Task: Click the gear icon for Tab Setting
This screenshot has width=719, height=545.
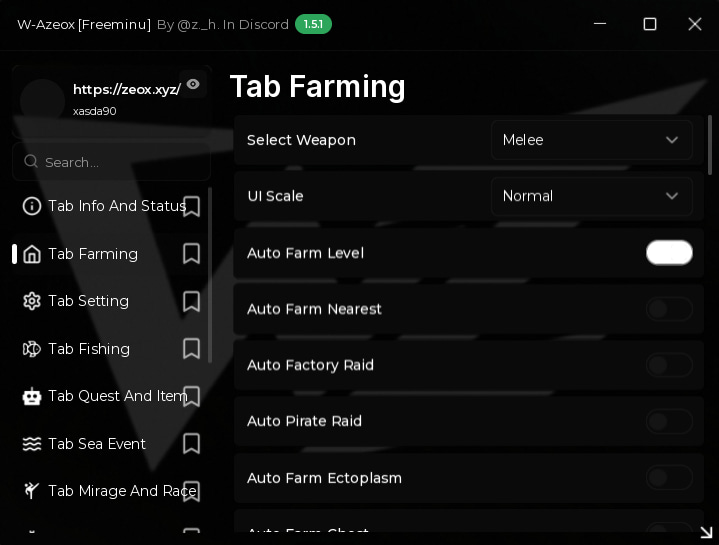Action: point(32,301)
